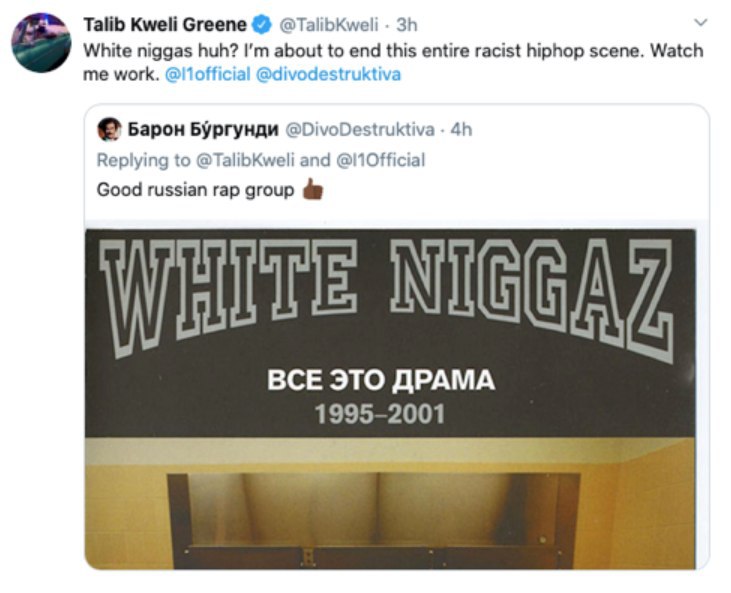Viewport: 731px width, 593px height.
Task: Follow the @I1official mention link
Action: tap(207, 74)
